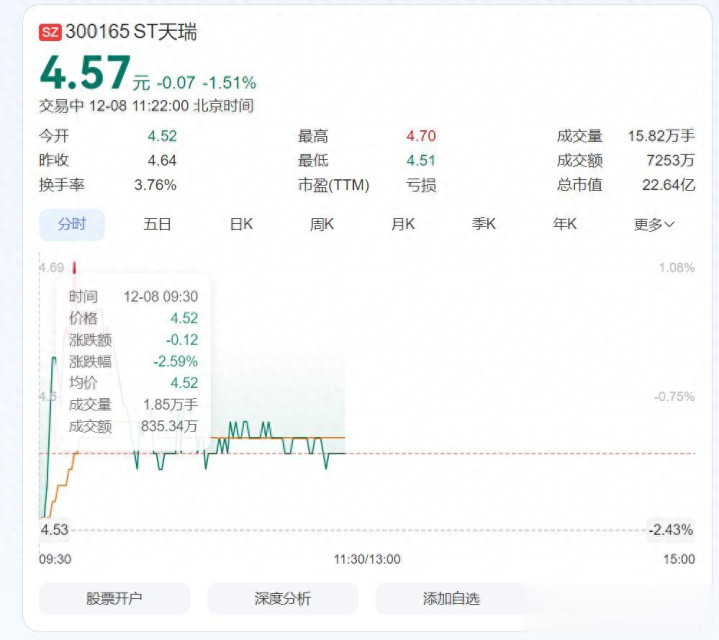Click the red SZ exchange badge
The image size is (719, 640).
point(50,32)
